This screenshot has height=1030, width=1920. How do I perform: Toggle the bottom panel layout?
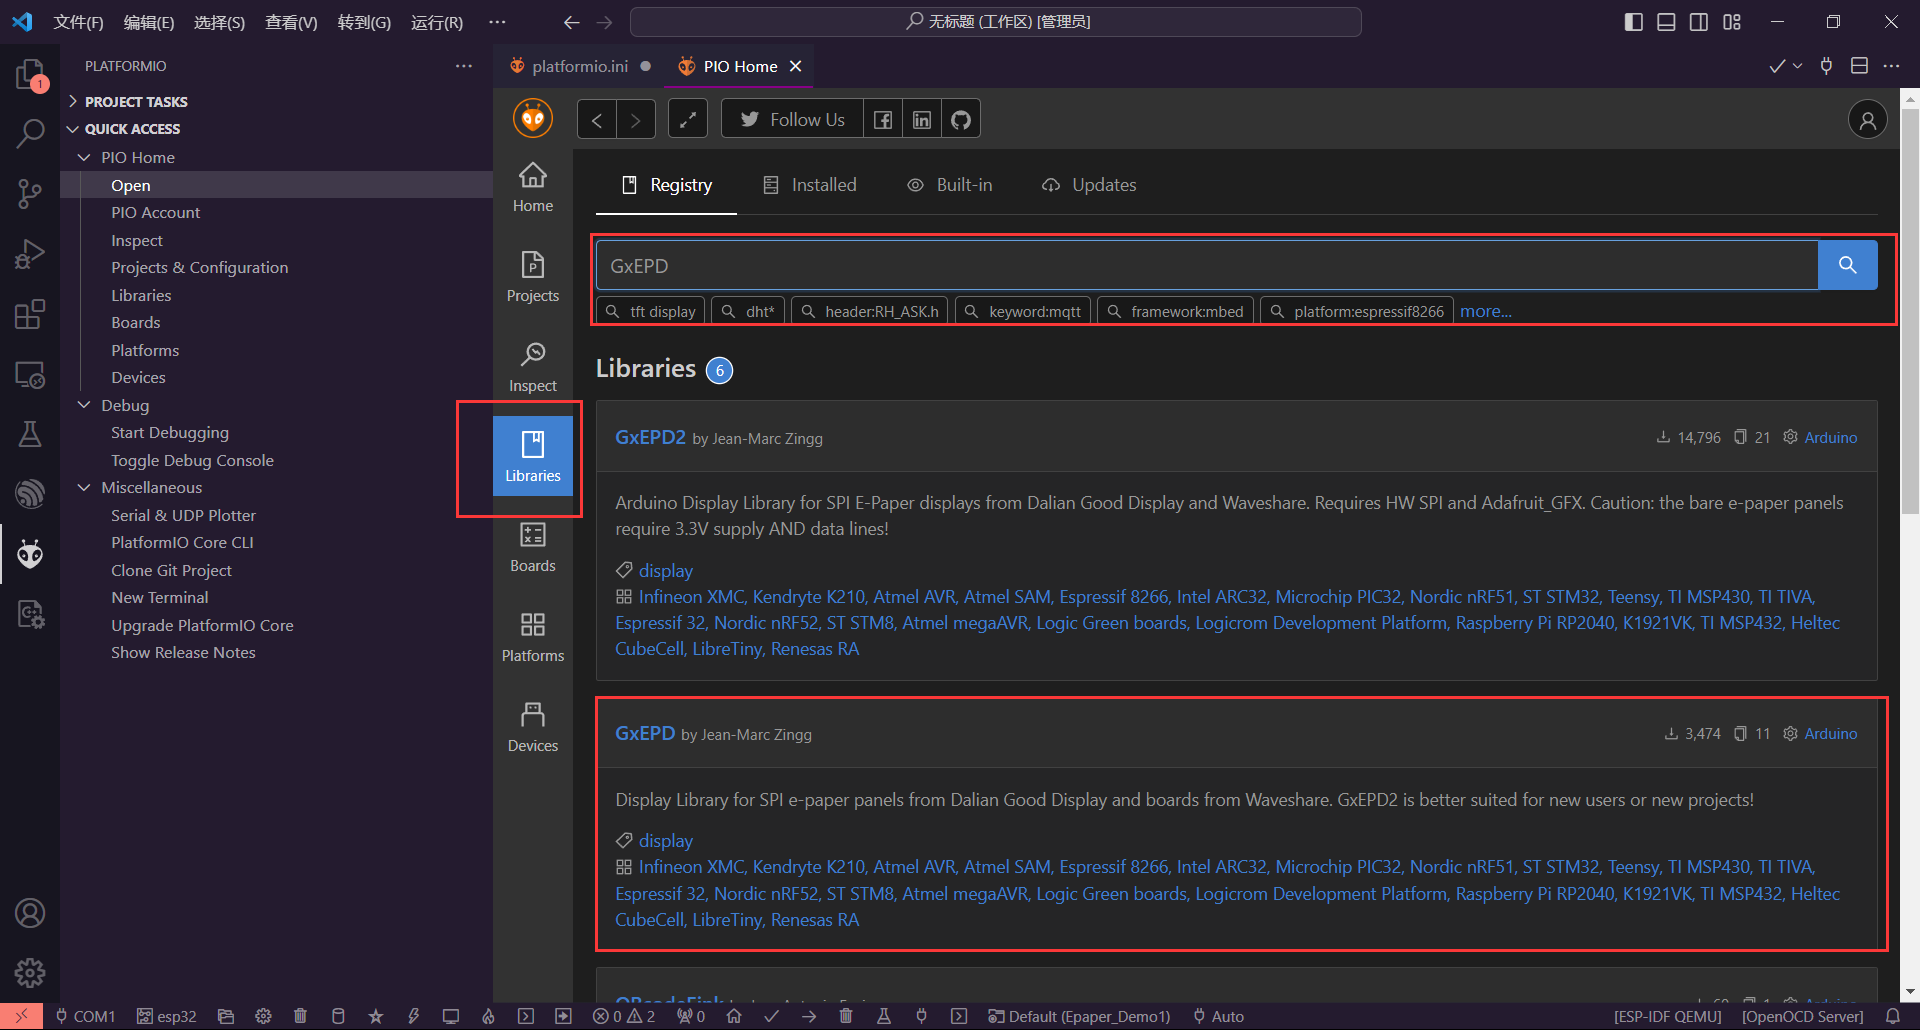[x=1666, y=22]
